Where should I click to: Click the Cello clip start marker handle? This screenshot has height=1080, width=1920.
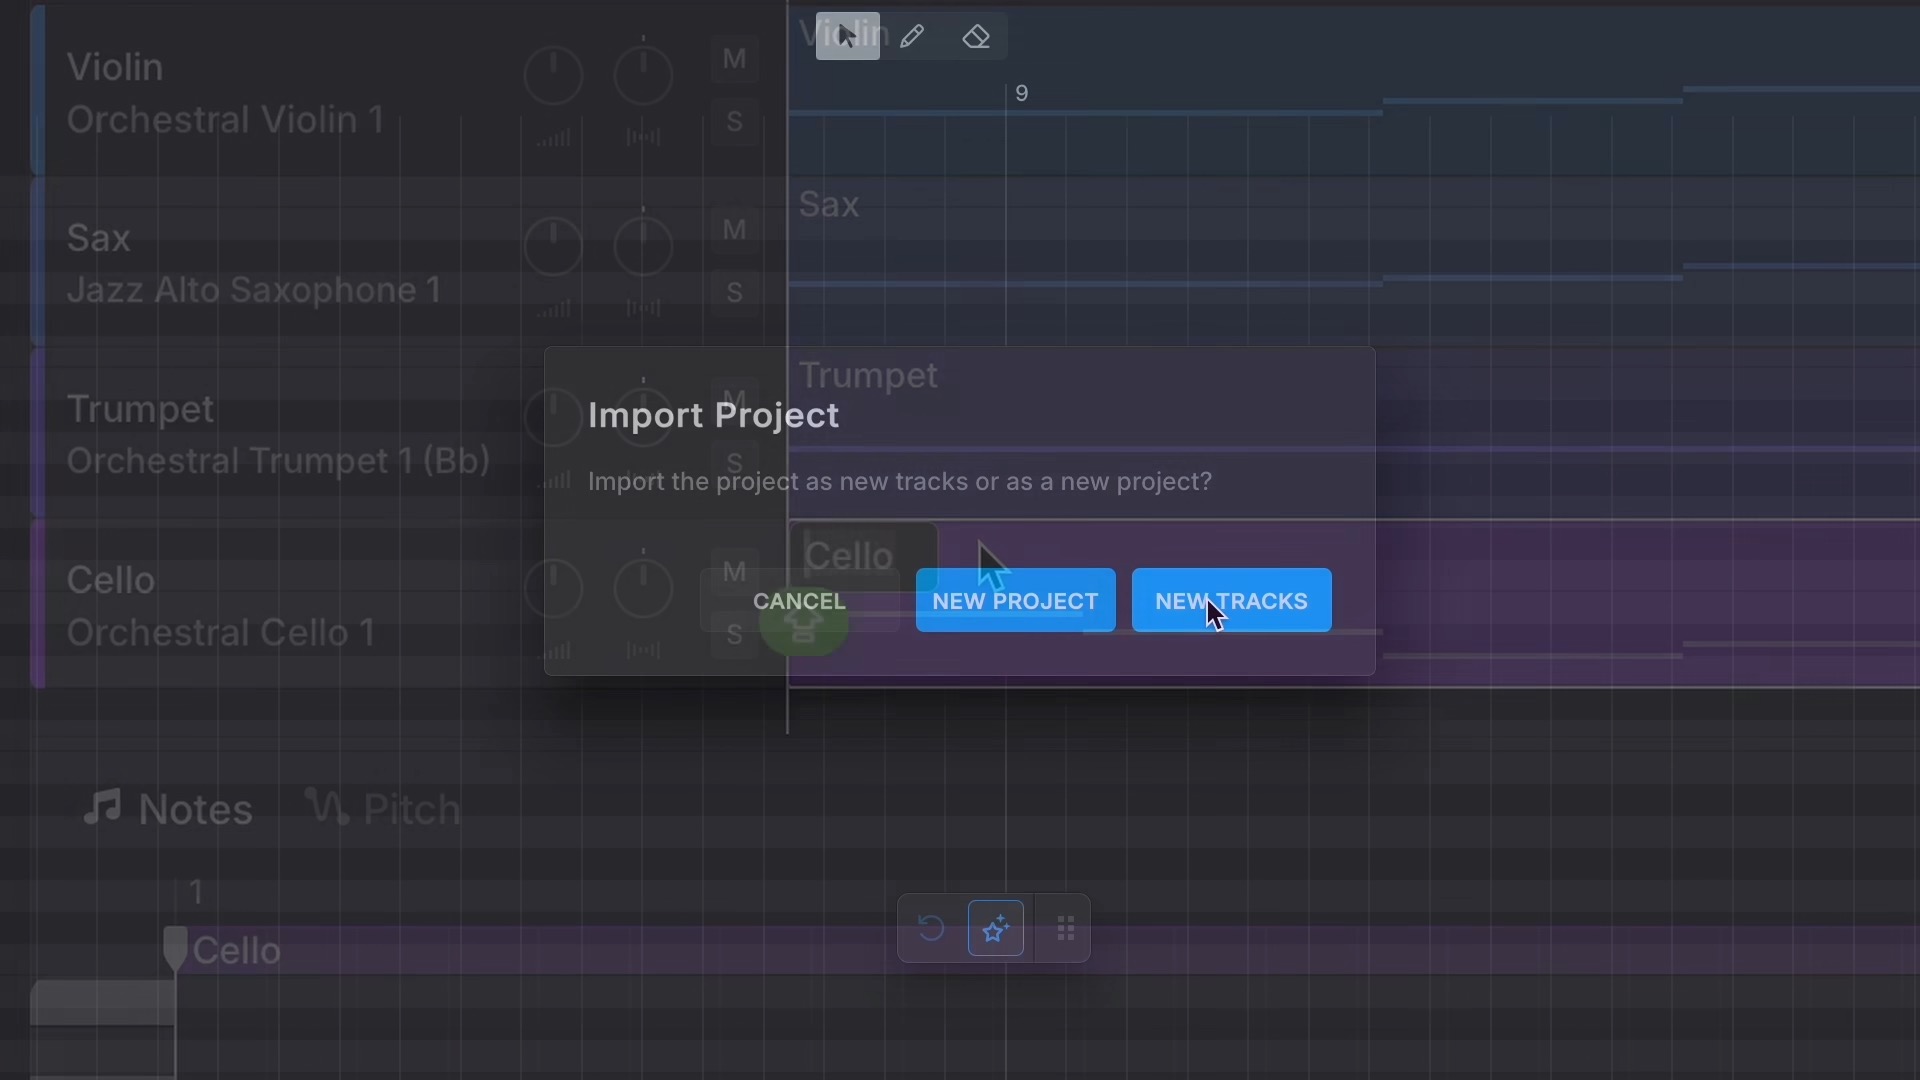pos(175,948)
